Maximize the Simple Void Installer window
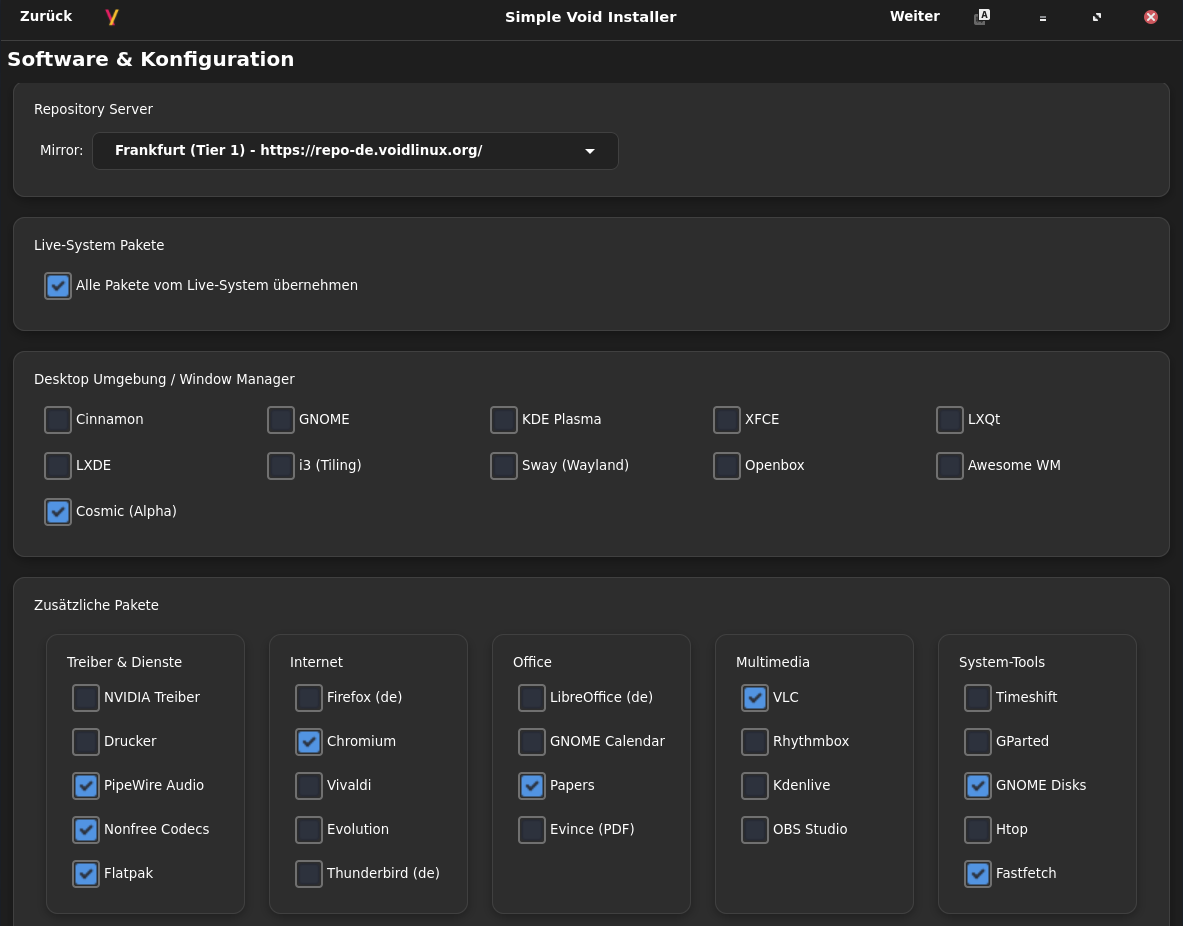 [x=1097, y=17]
